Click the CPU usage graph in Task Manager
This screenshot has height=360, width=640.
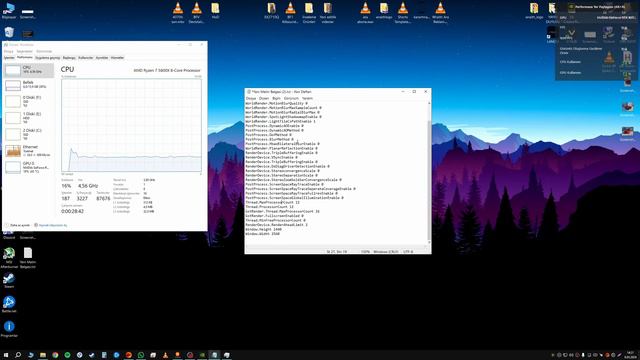(x=131, y=125)
